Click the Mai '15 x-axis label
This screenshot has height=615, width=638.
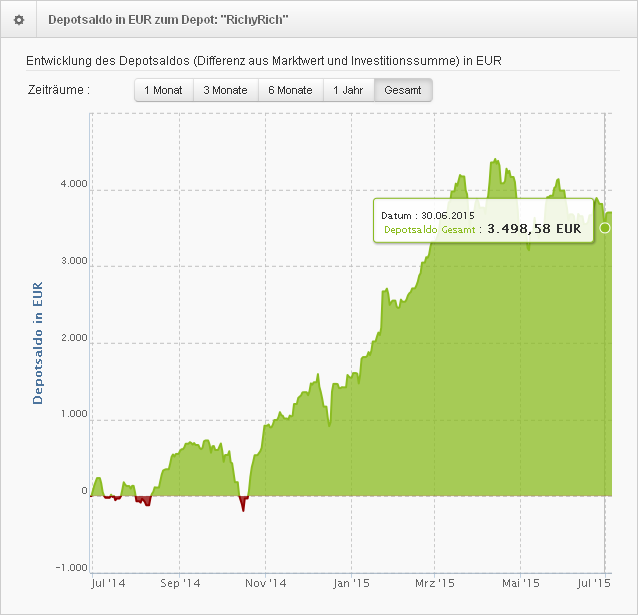click(520, 582)
